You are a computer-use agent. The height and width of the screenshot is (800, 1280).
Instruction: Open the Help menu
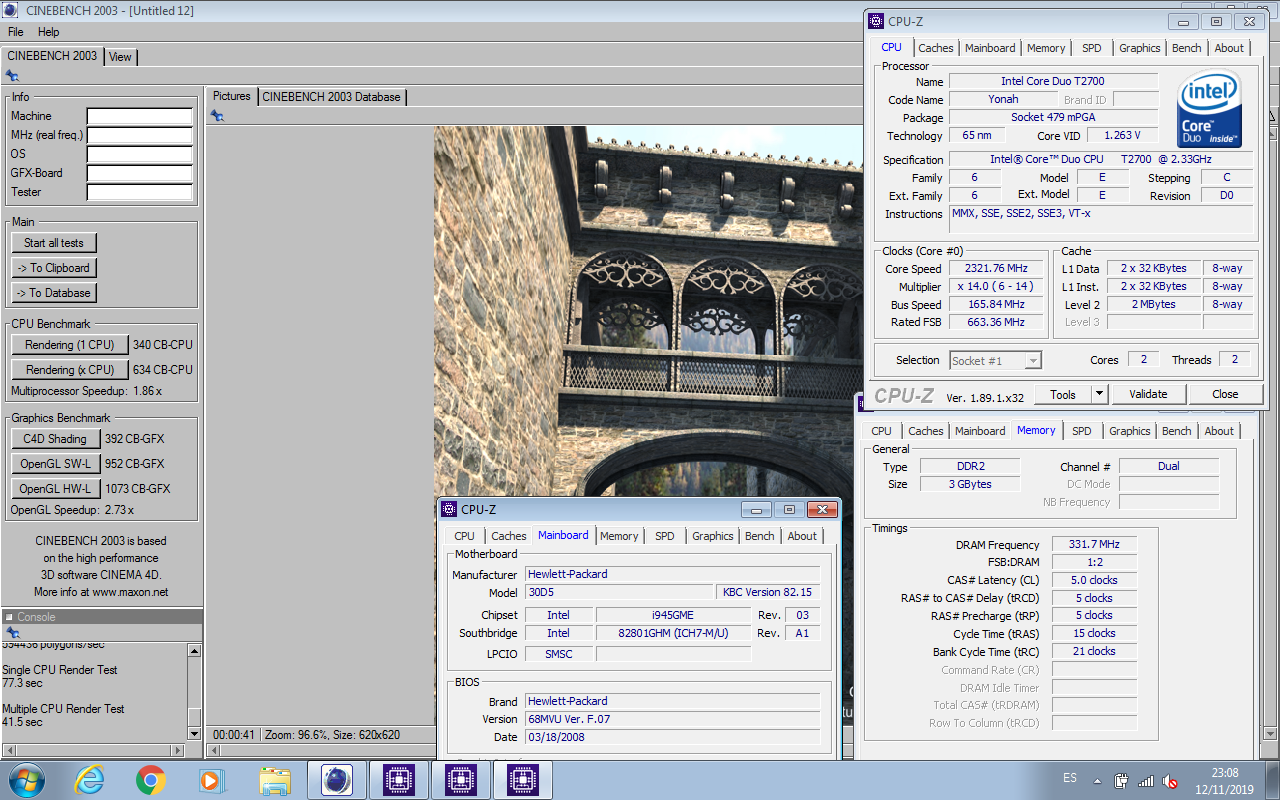pyautogui.click(x=49, y=32)
